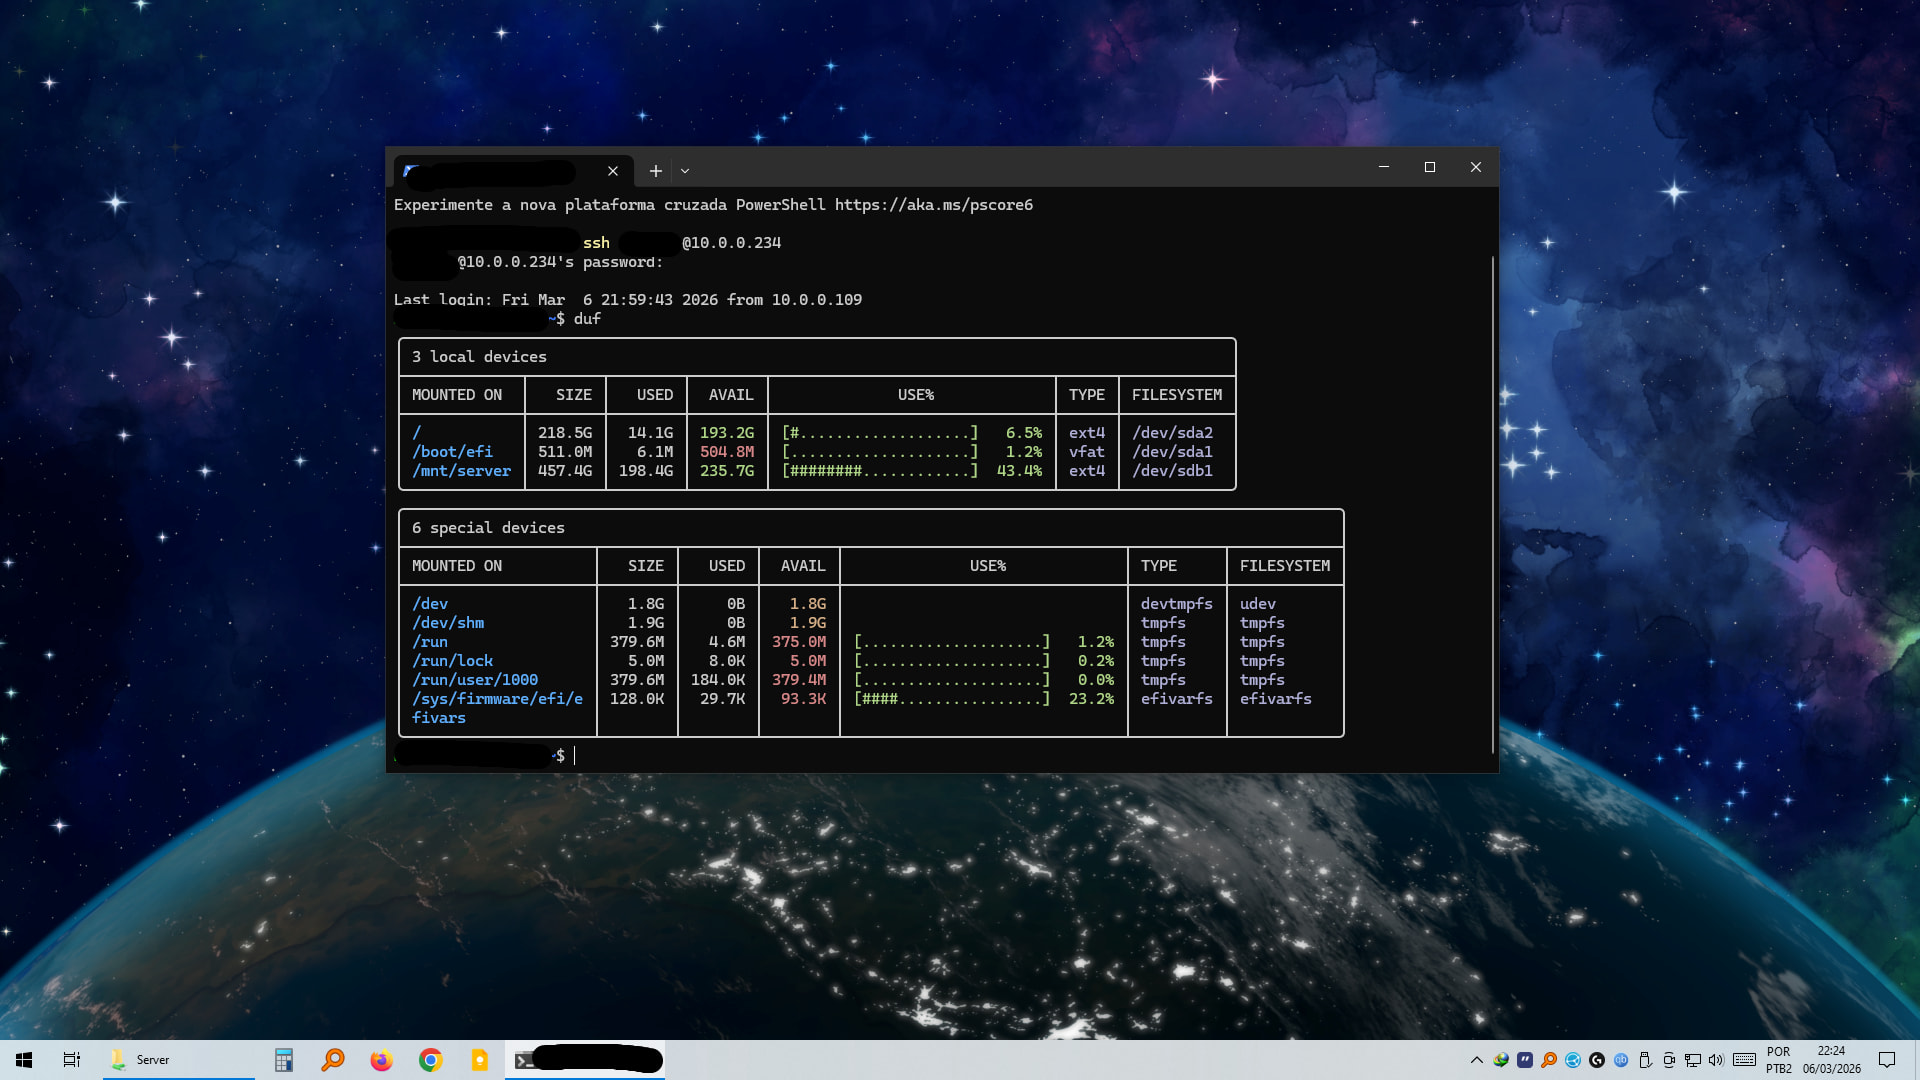Launch the Calculator from the taskbar
This screenshot has width=1920, height=1080.
click(x=284, y=1060)
